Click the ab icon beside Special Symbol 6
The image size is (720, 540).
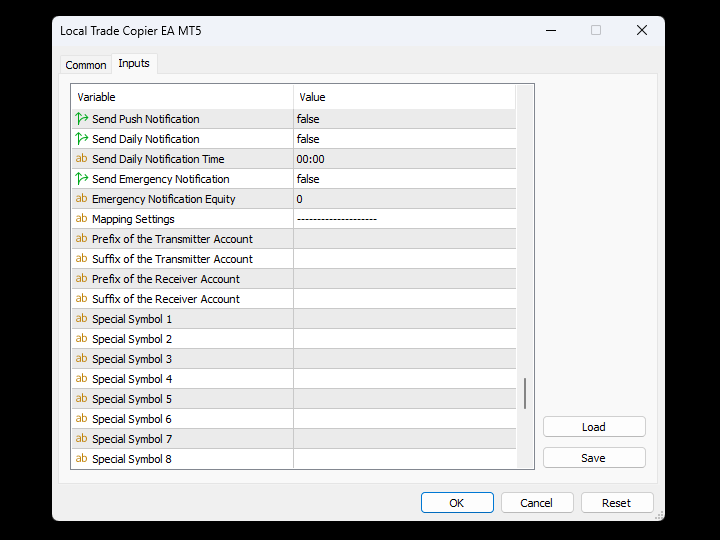(x=81, y=418)
